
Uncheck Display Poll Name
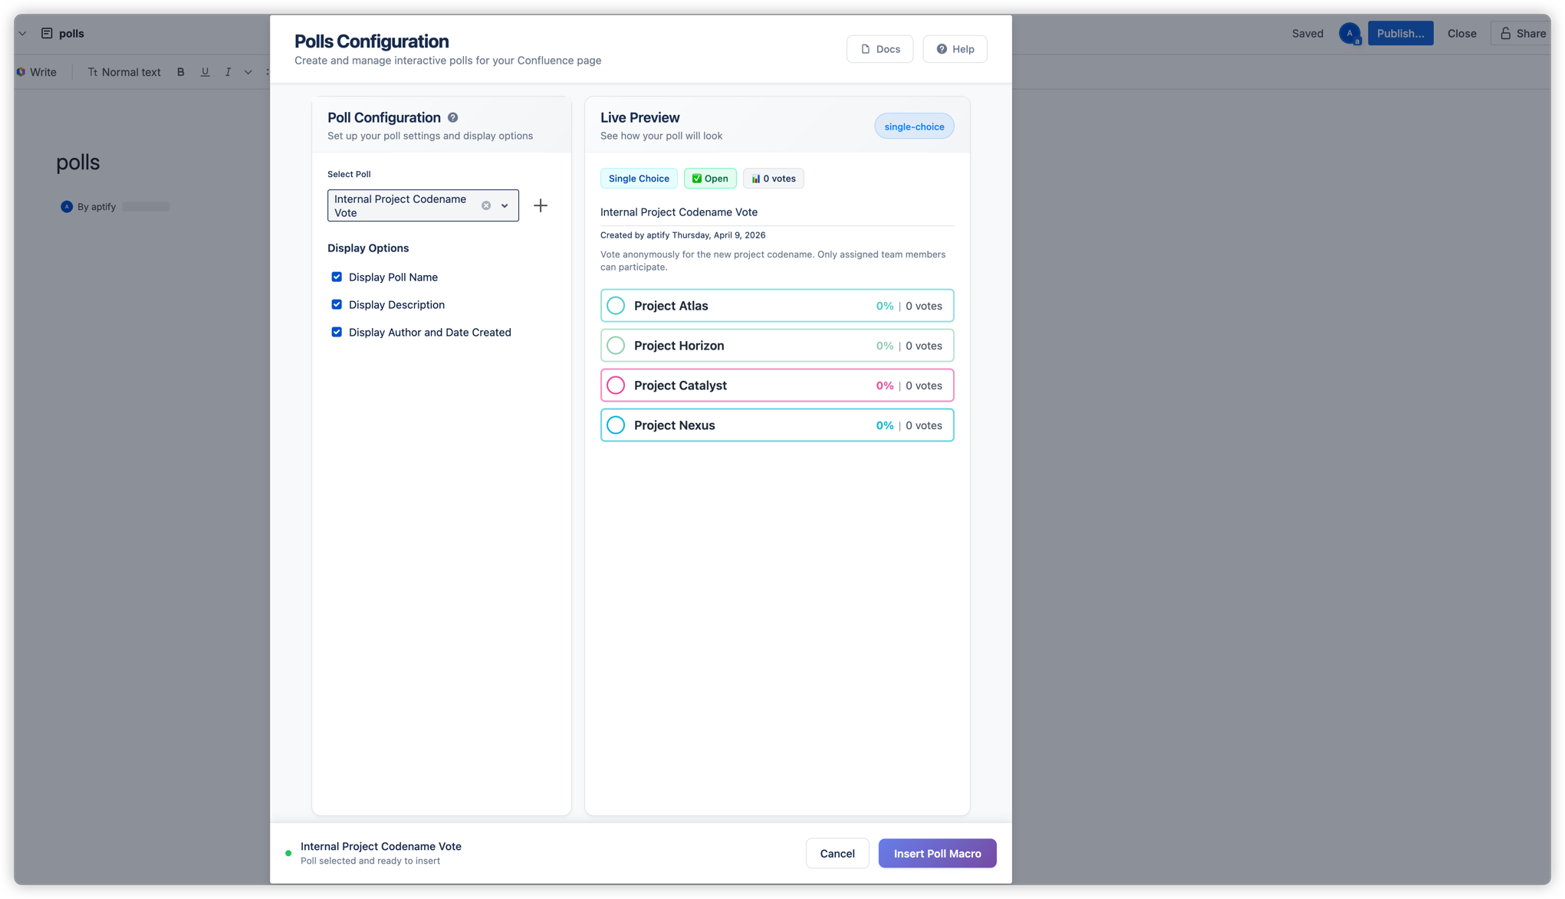pyautogui.click(x=336, y=277)
